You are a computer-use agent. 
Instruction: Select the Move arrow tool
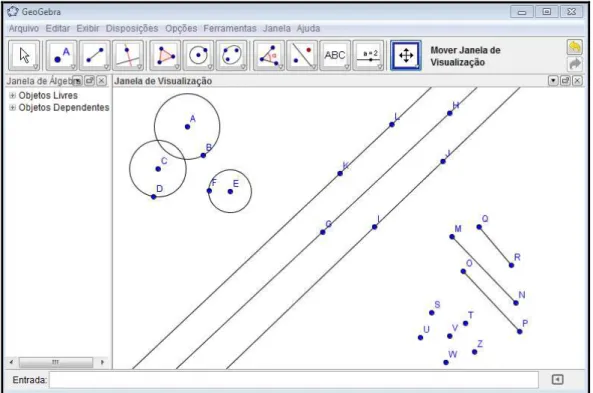click(24, 56)
